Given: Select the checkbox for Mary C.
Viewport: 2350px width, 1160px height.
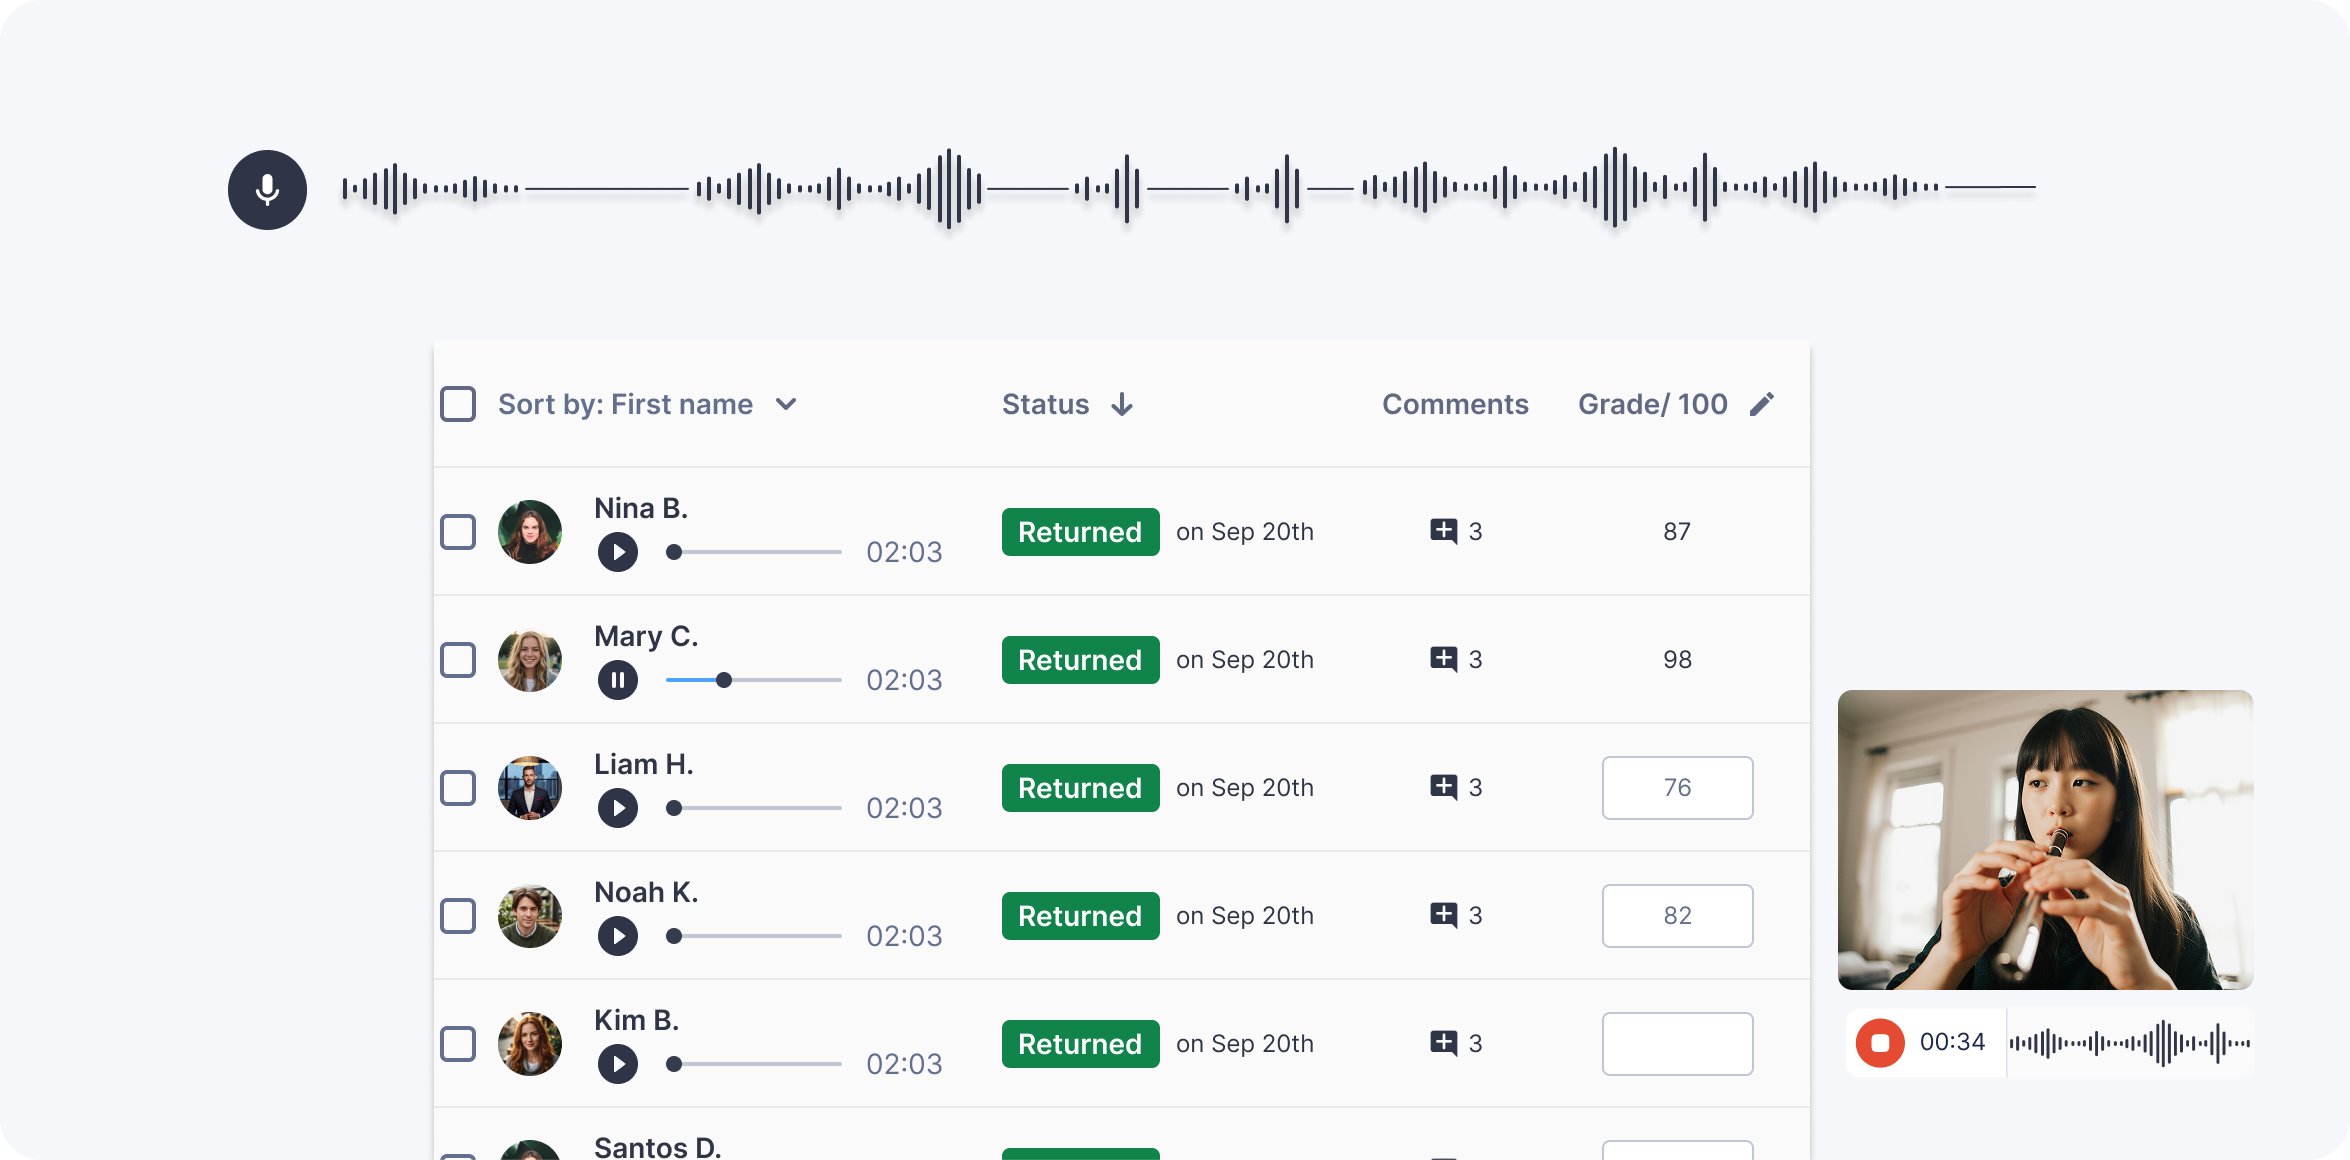Looking at the screenshot, I should click(x=458, y=660).
